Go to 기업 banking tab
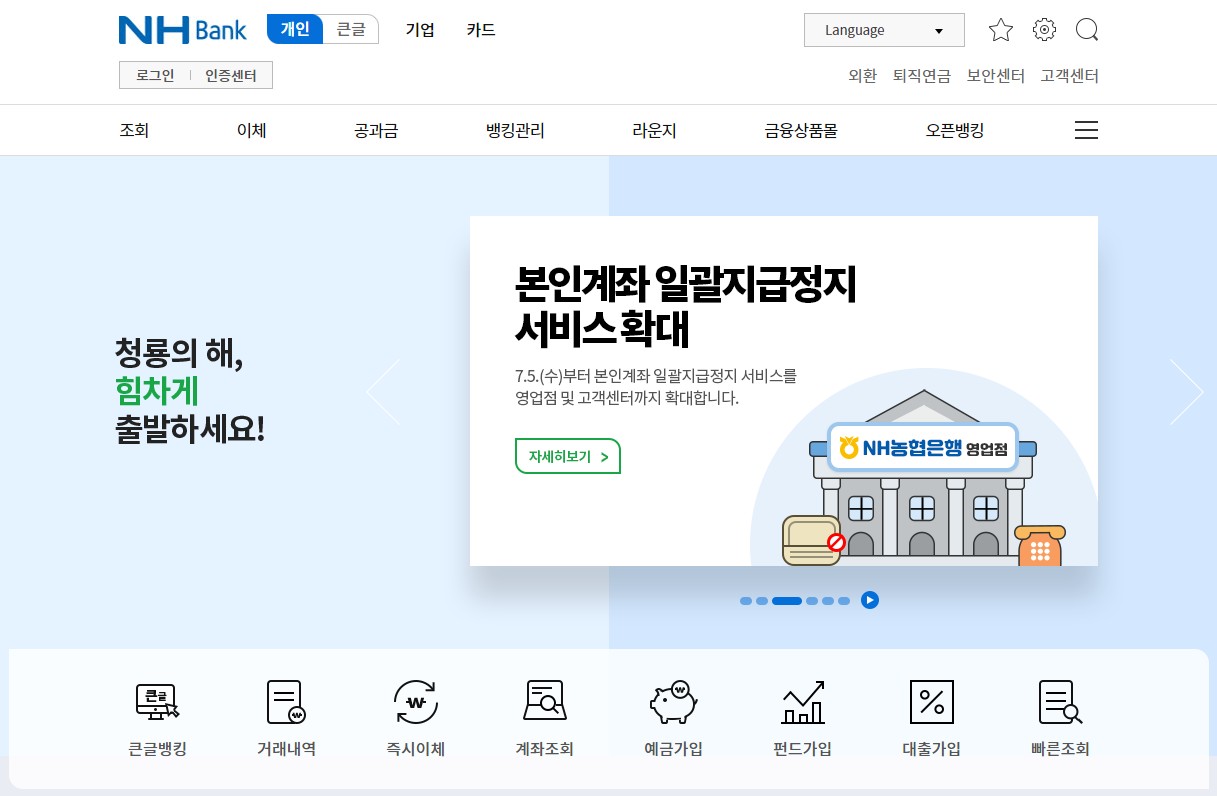Viewport: 1217px width, 796px height. [x=420, y=30]
